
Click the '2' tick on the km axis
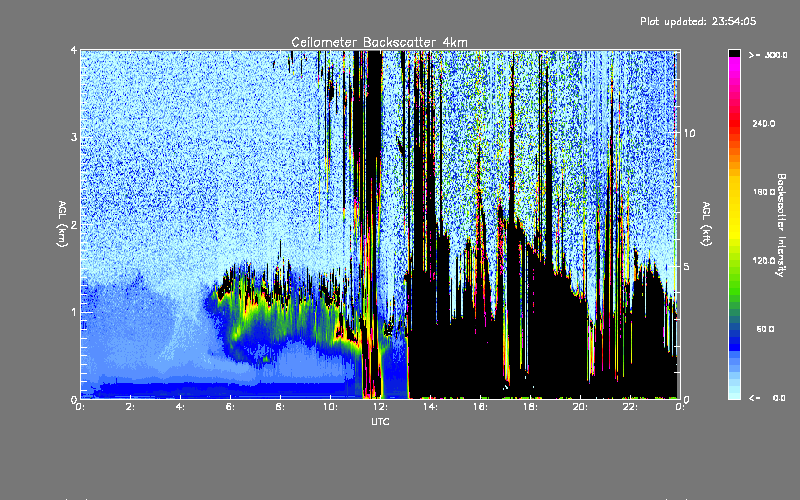pos(74,225)
